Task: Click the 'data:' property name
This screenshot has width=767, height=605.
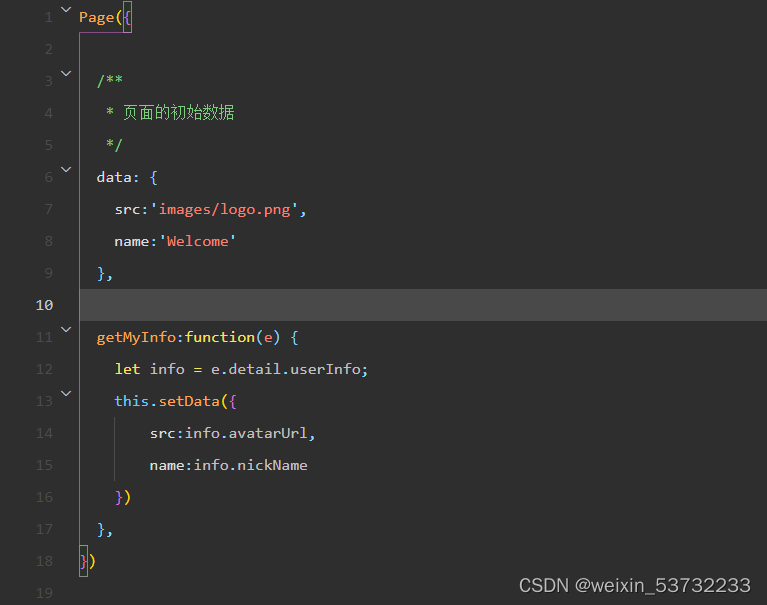Action: pos(118,177)
